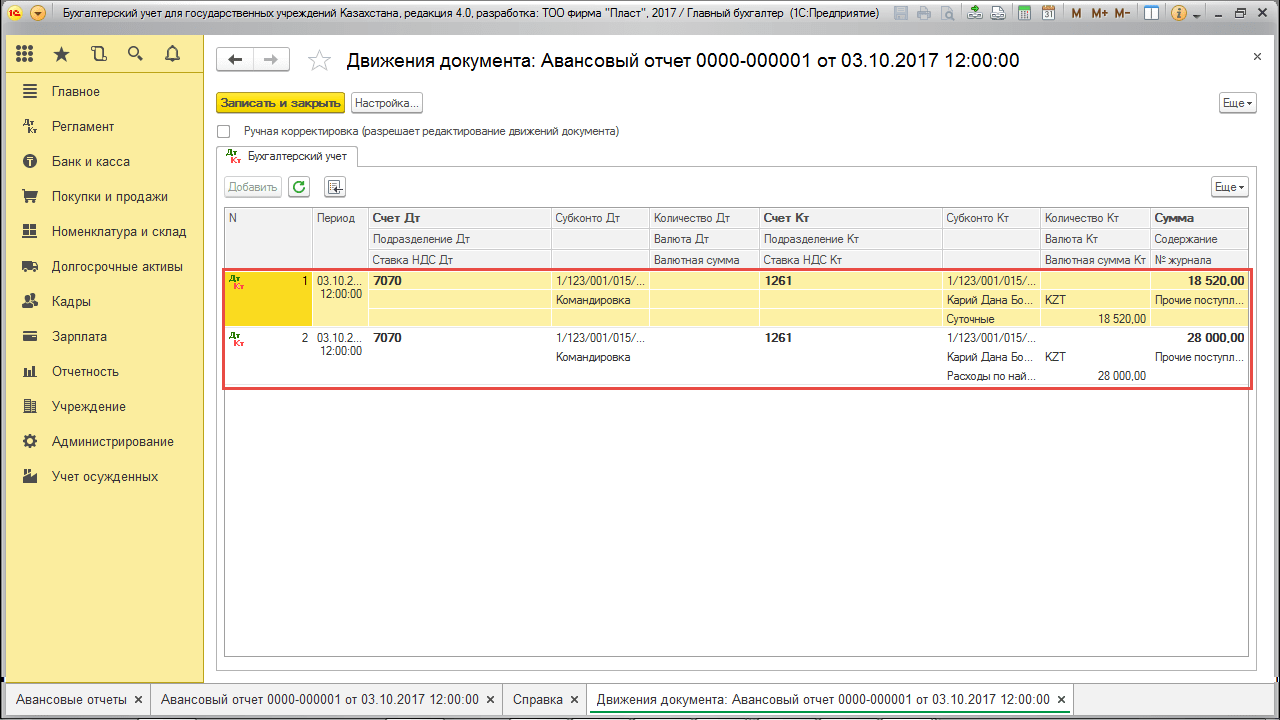Open the history icon in the top panel
Viewport: 1280px width, 720px height.
[98, 54]
